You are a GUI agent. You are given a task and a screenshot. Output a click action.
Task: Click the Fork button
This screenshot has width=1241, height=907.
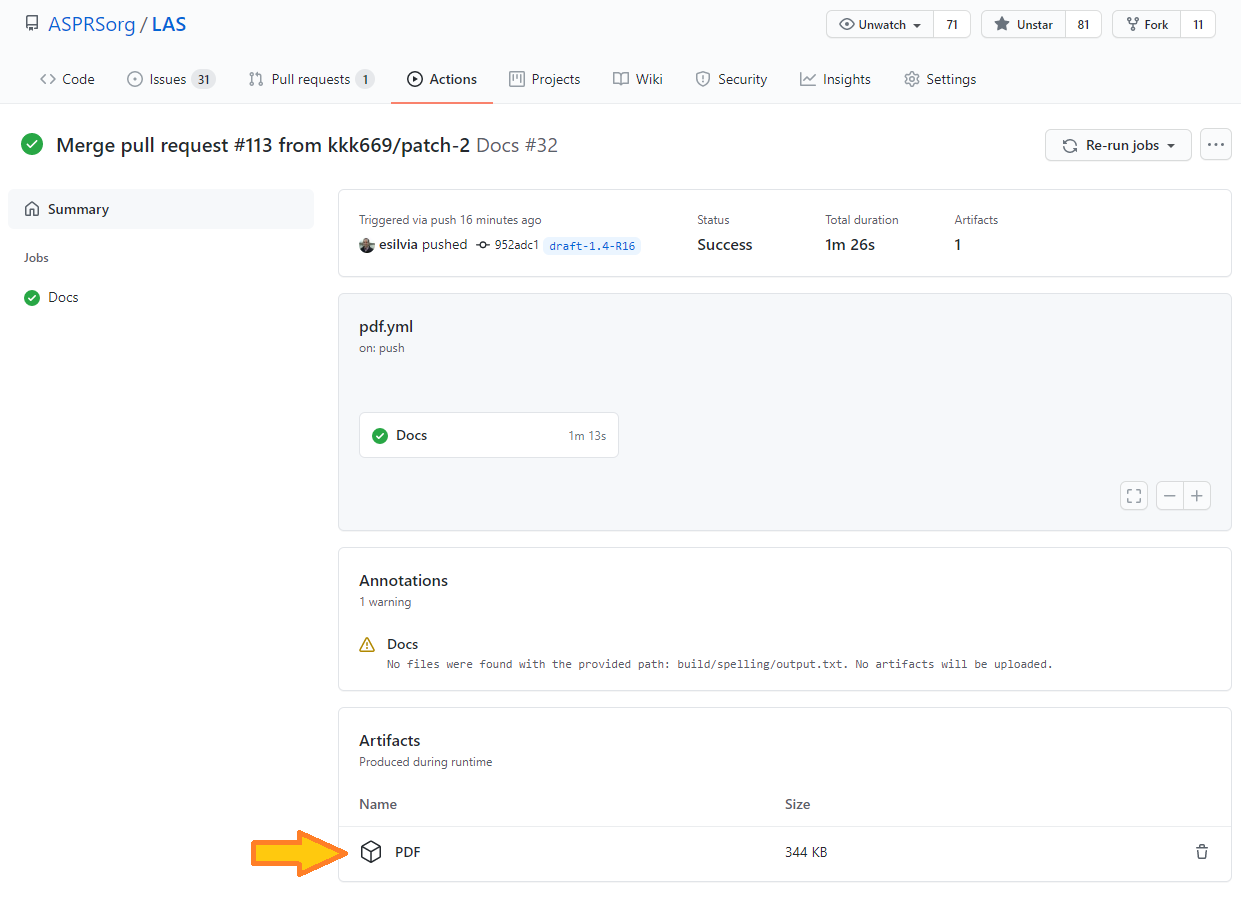[x=1146, y=25]
